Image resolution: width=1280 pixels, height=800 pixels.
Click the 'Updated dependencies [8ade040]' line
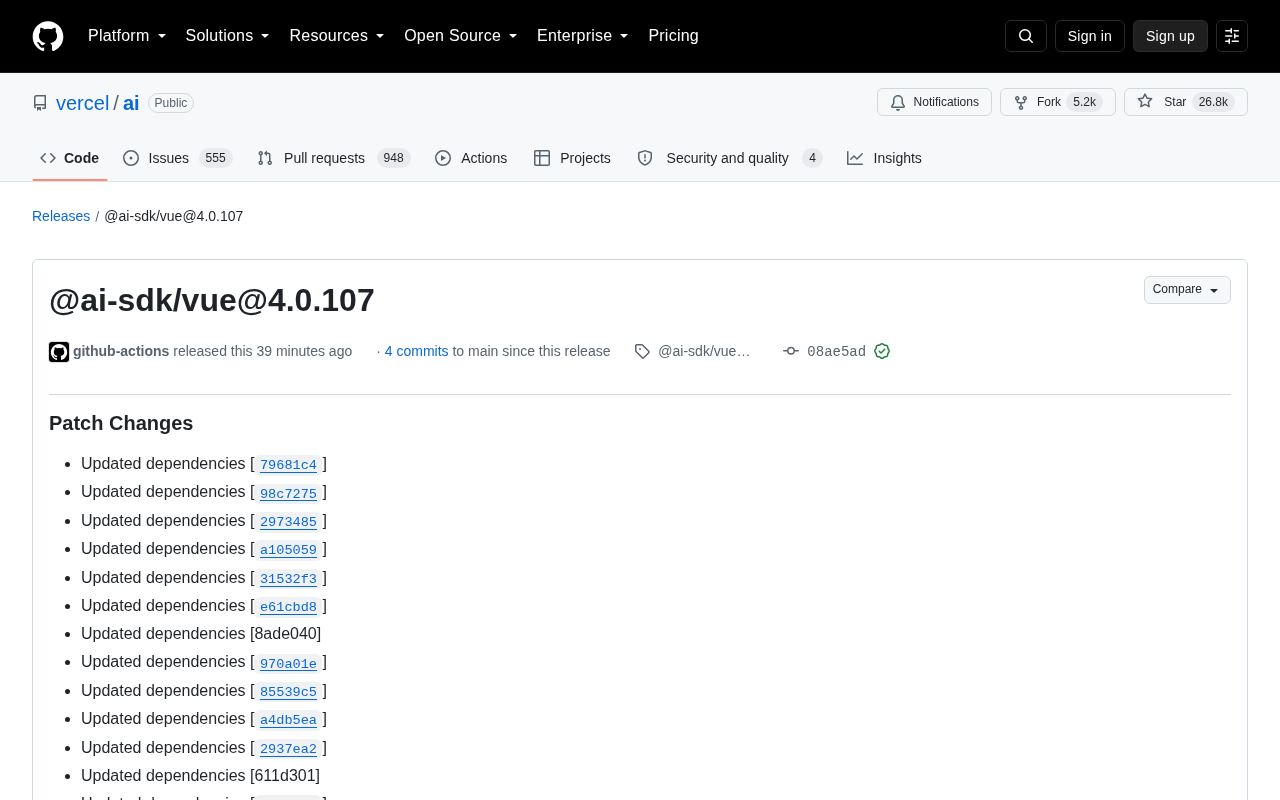[x=201, y=634]
